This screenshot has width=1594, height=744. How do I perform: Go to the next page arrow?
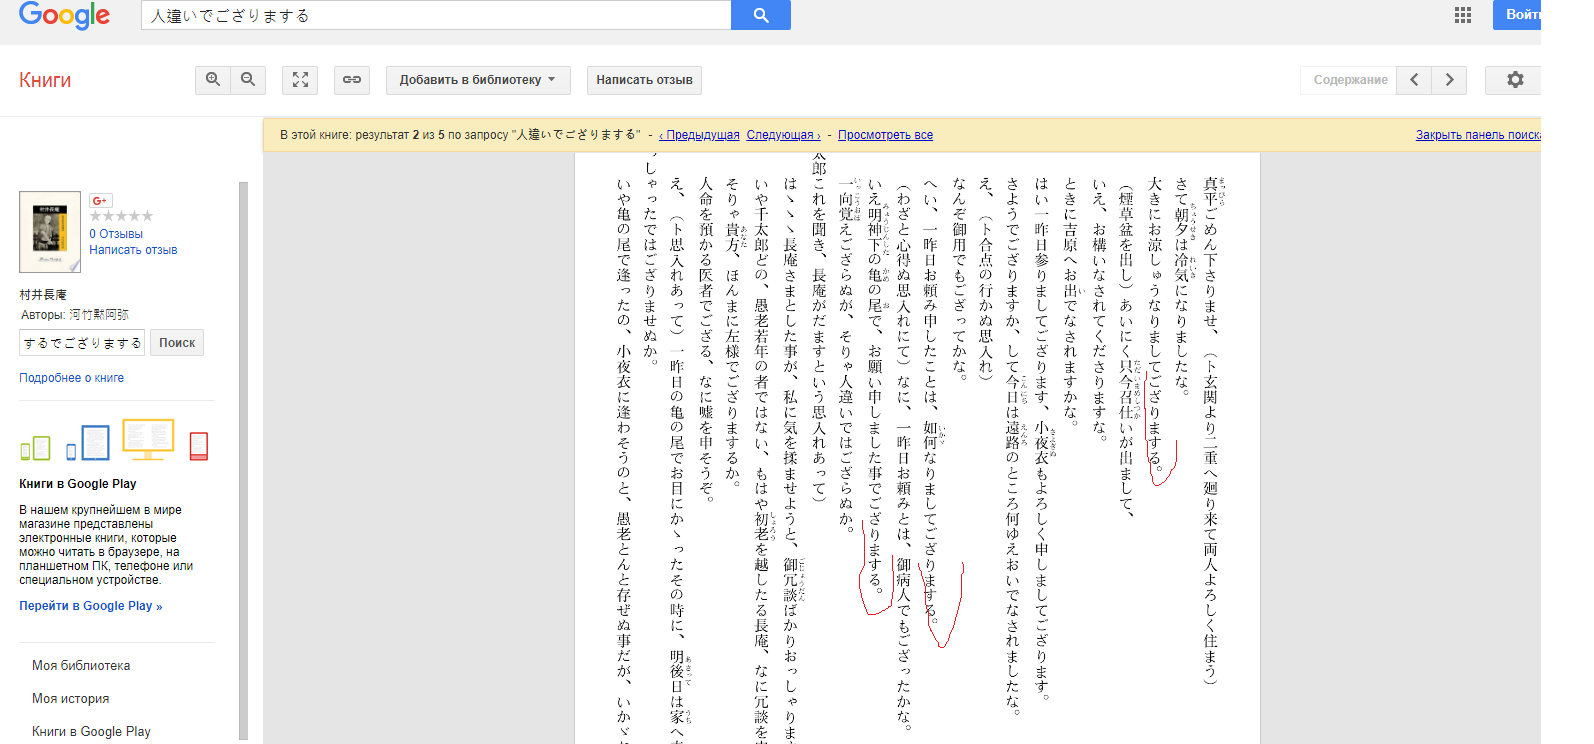(1449, 80)
